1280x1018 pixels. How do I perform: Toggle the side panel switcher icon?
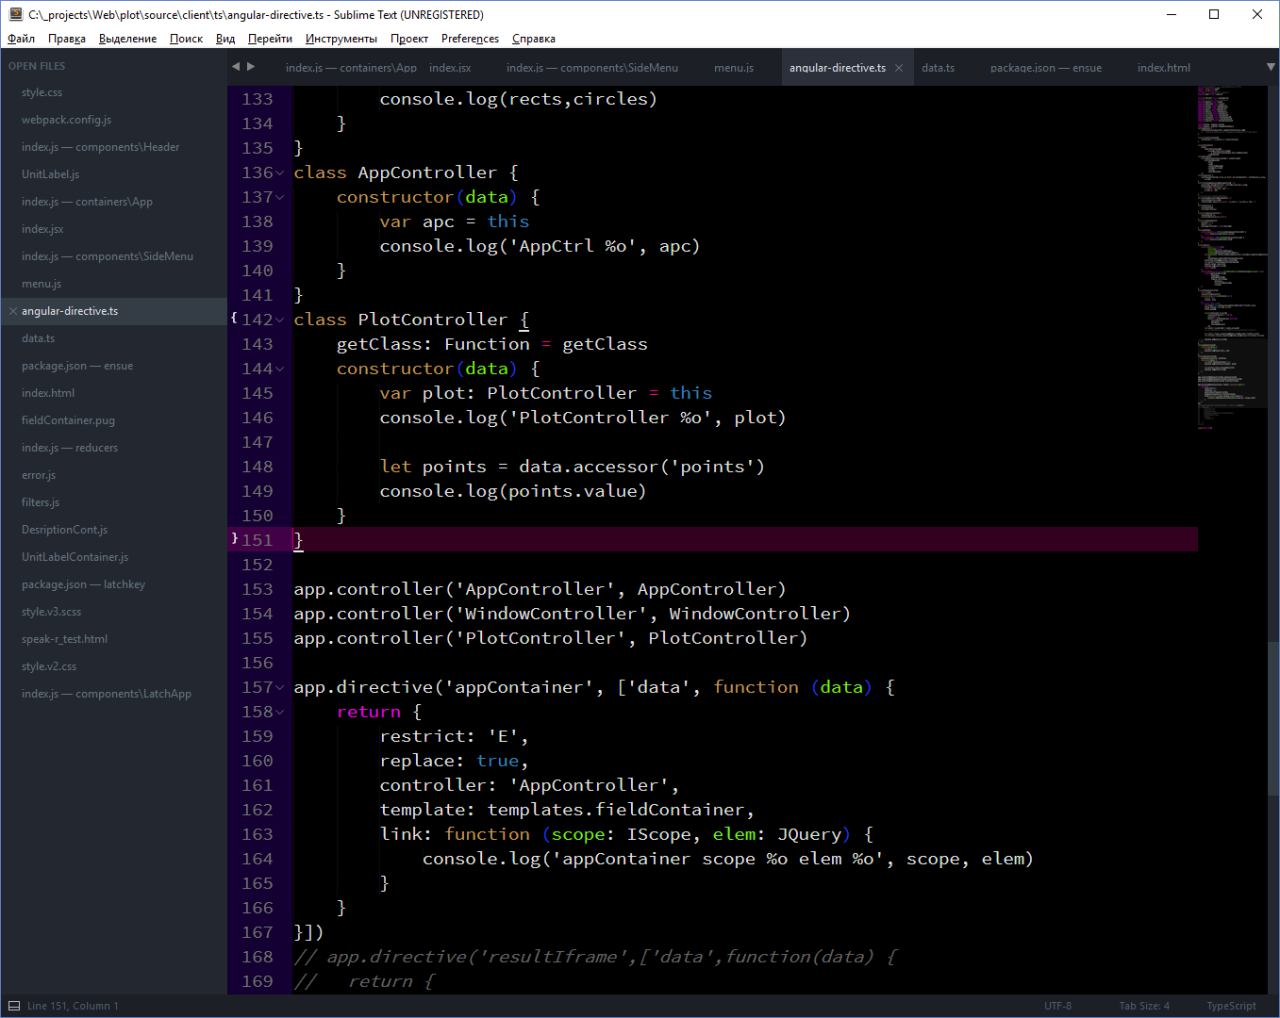[x=14, y=1005]
